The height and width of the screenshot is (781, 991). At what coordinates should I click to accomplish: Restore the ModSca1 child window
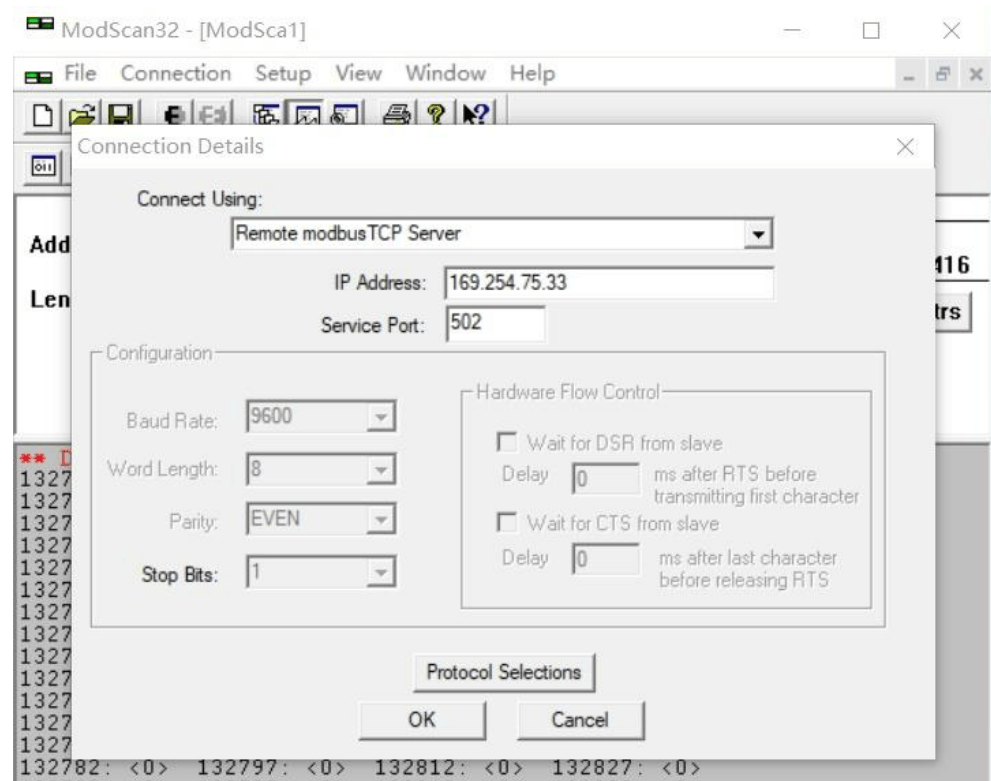pos(942,75)
